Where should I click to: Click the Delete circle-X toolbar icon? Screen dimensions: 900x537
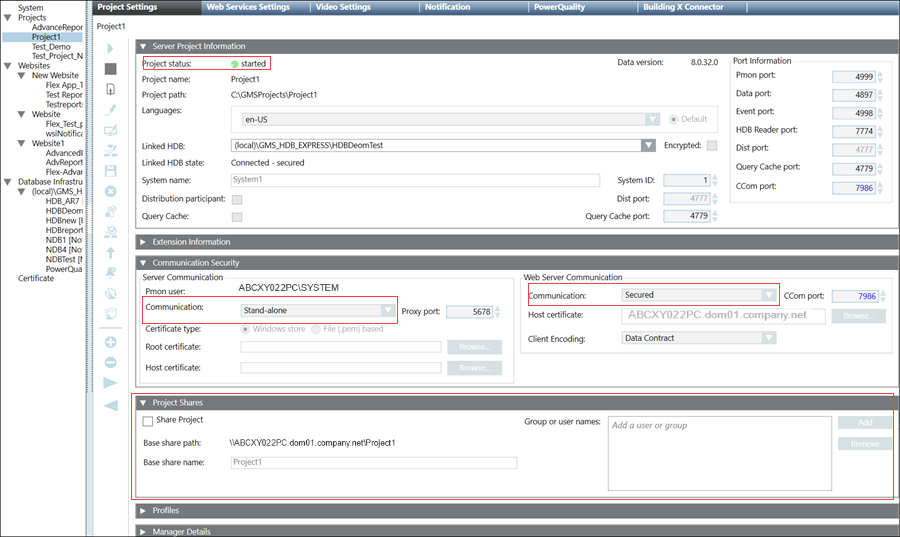coord(110,191)
